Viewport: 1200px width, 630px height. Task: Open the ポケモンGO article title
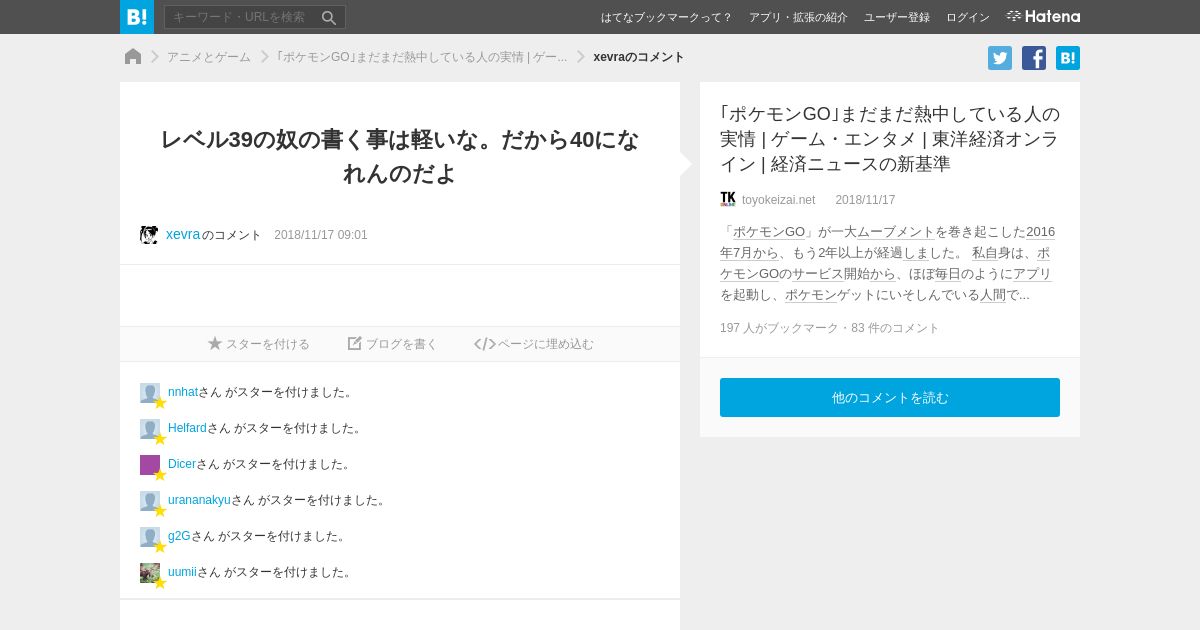890,139
